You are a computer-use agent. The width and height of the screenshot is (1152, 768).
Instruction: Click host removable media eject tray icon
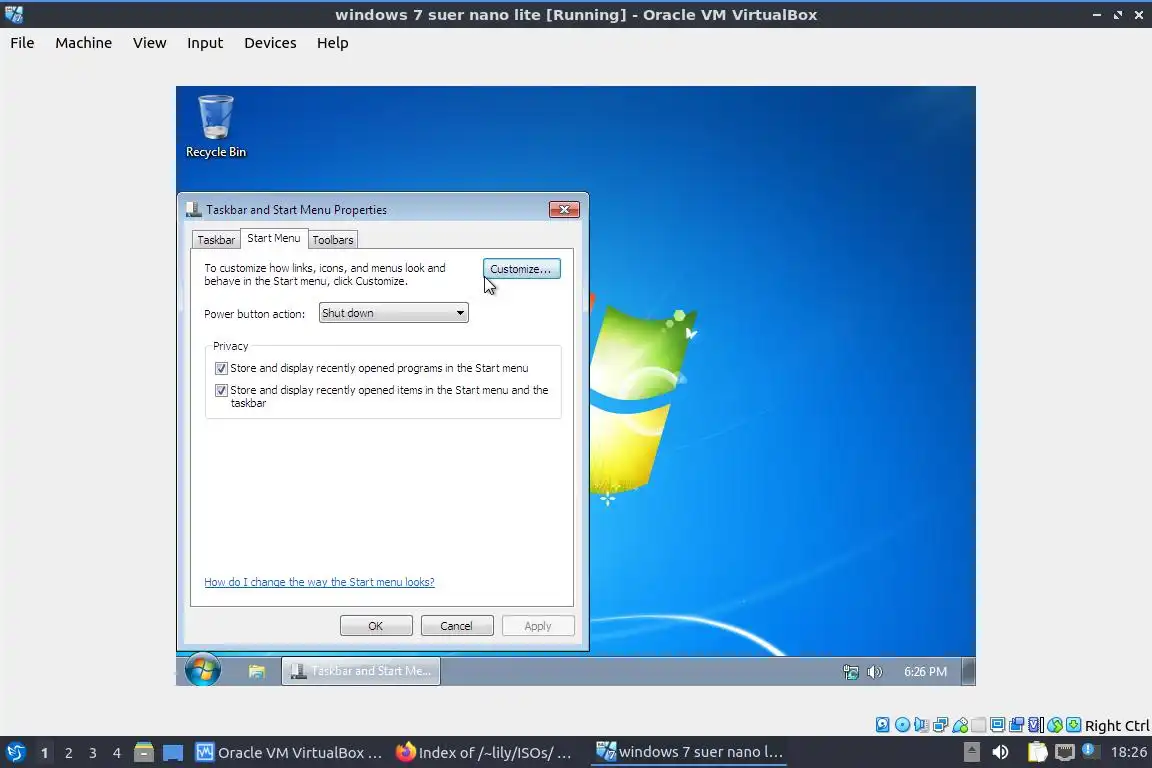[x=972, y=752]
